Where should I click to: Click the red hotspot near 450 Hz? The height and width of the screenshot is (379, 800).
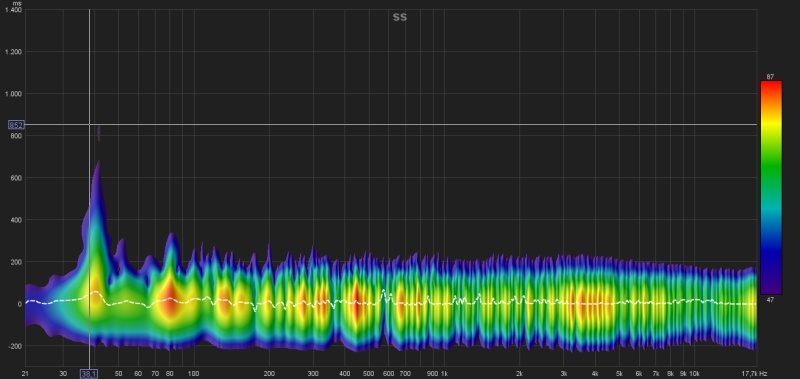click(x=357, y=305)
